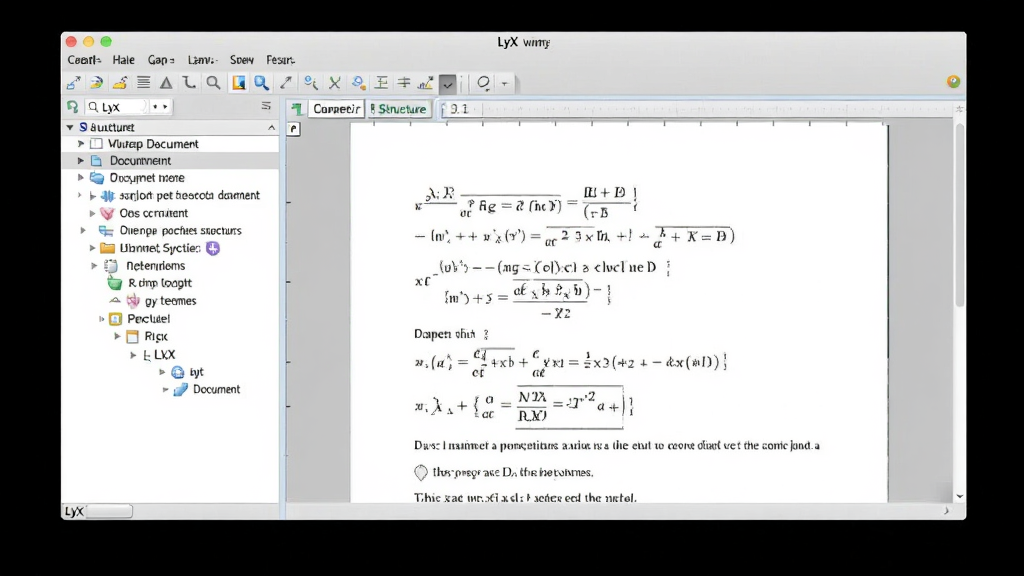The image size is (1024, 576).
Task: Open the Spew menu
Action: click(242, 60)
